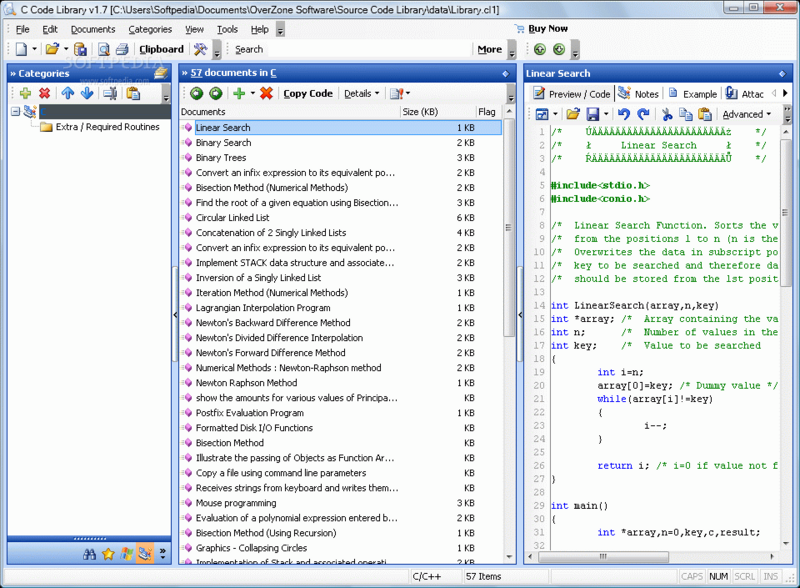Click the Search input field
Viewport: 800px width, 588px height.
pos(369,50)
